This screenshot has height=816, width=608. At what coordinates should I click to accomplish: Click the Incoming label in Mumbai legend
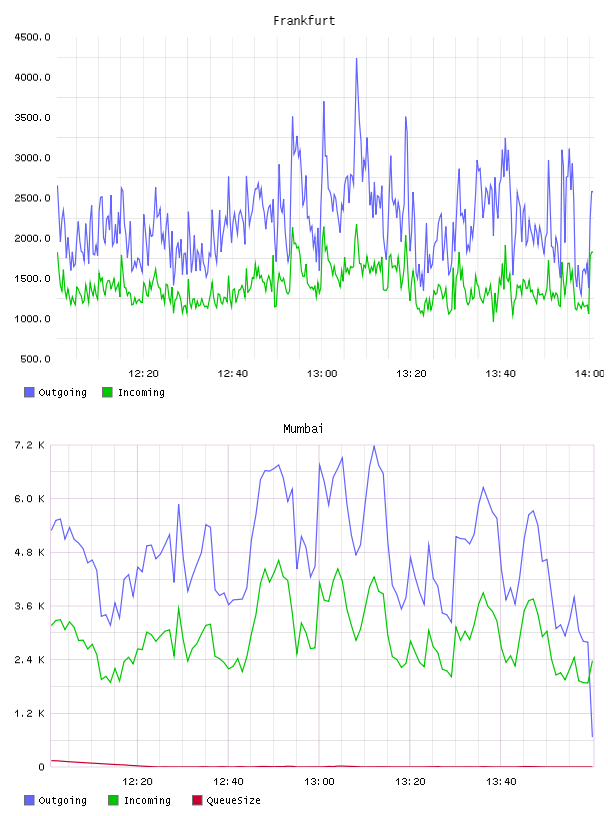point(147,800)
